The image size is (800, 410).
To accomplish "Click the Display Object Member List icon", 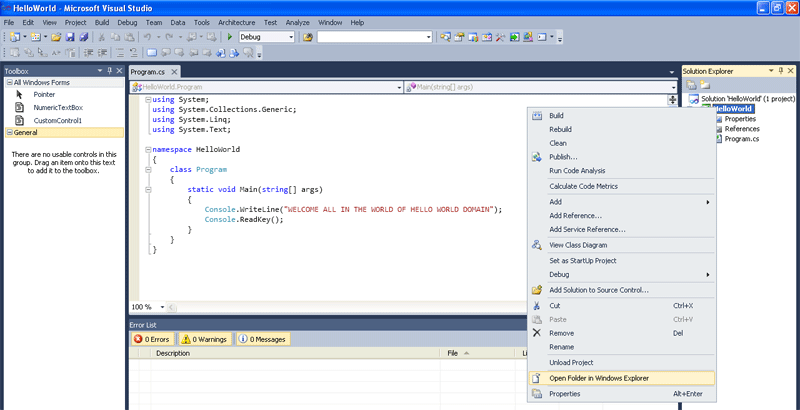I will point(14,52).
